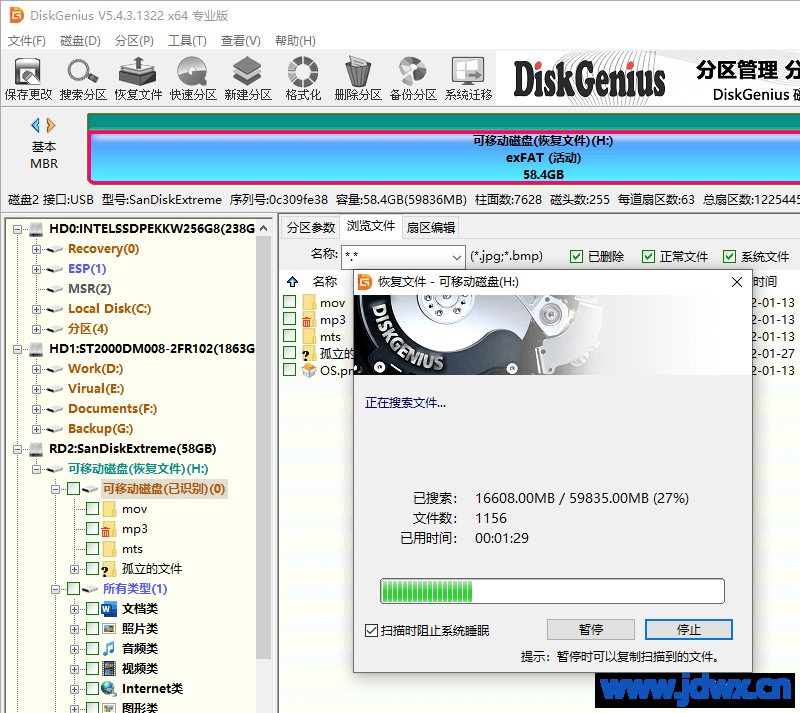Click the 删除分区 delete partition icon
Screen dimensions: 800x713
pos(358,79)
